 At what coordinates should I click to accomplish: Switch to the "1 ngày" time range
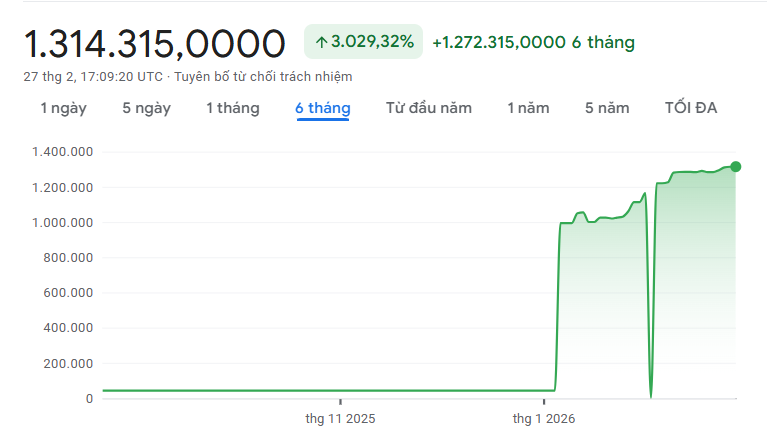pos(63,108)
